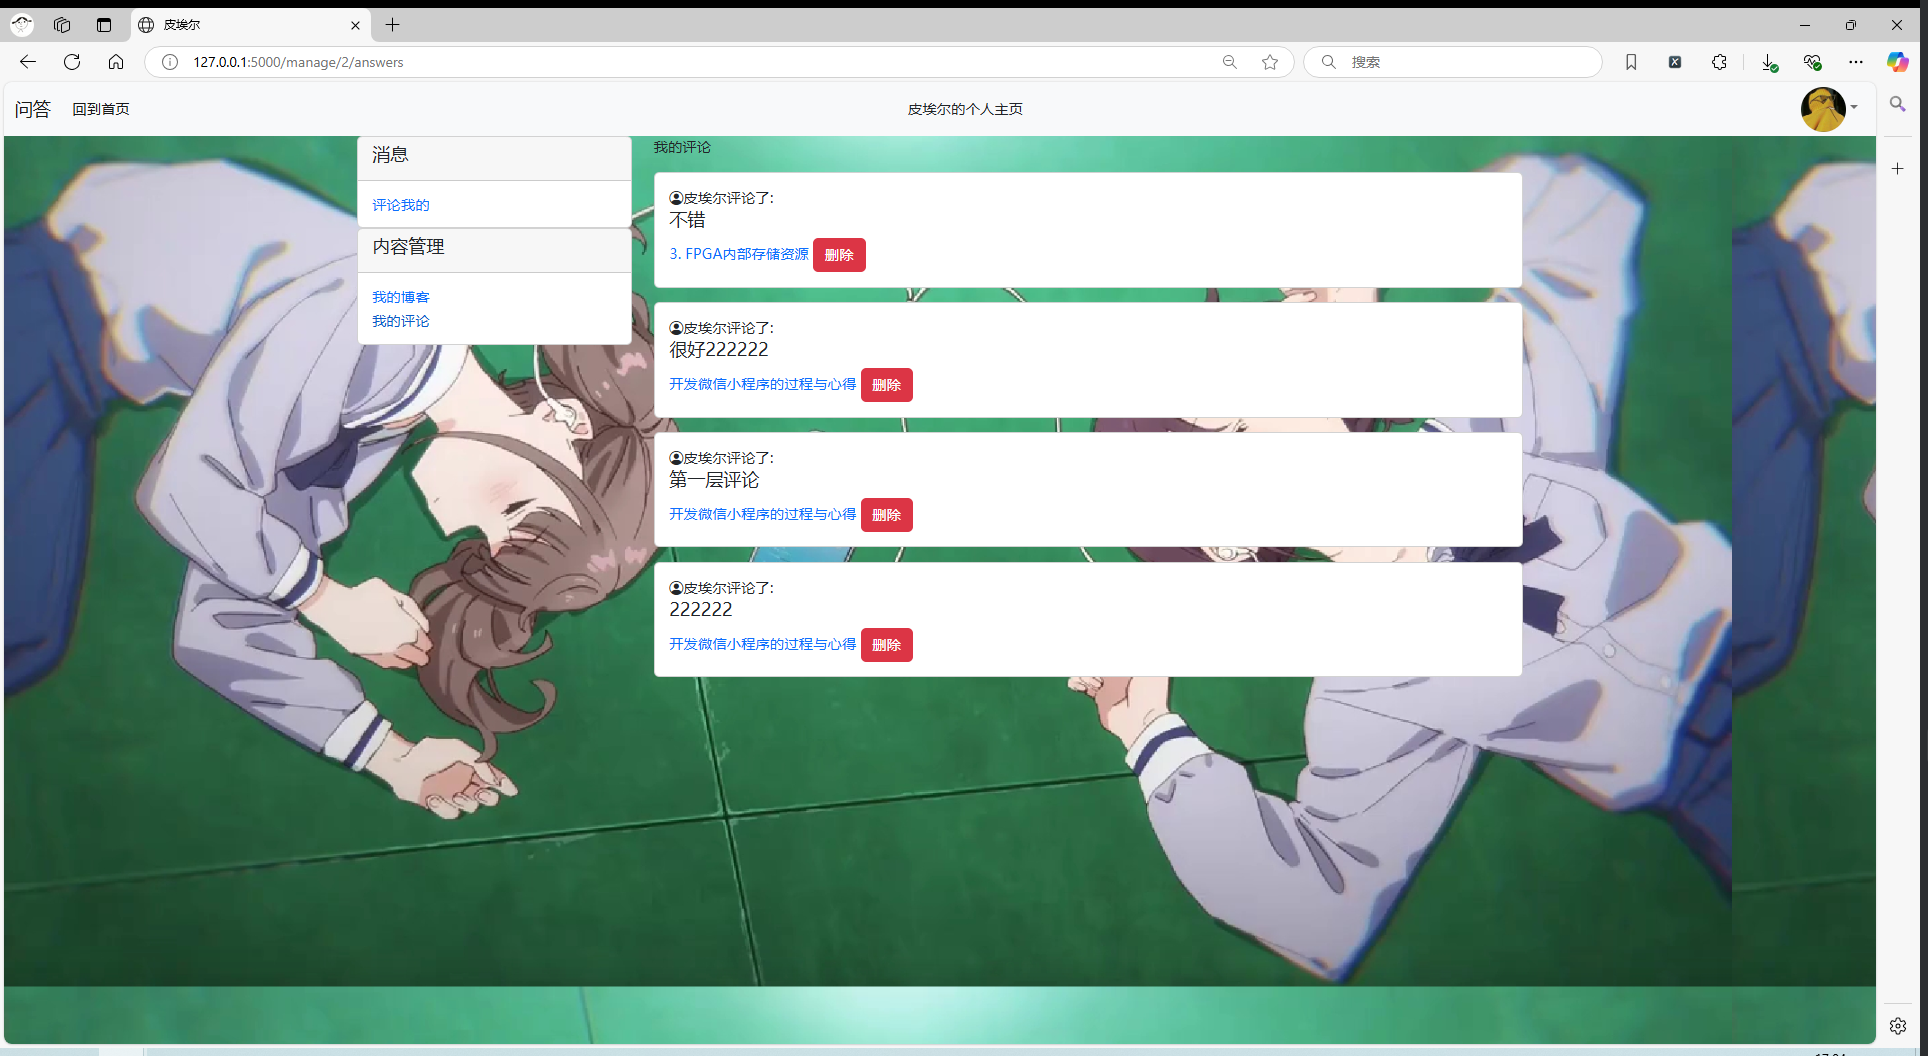1928x1056 pixels.
Task: Delete the 第一层评论 comment
Action: 886,515
